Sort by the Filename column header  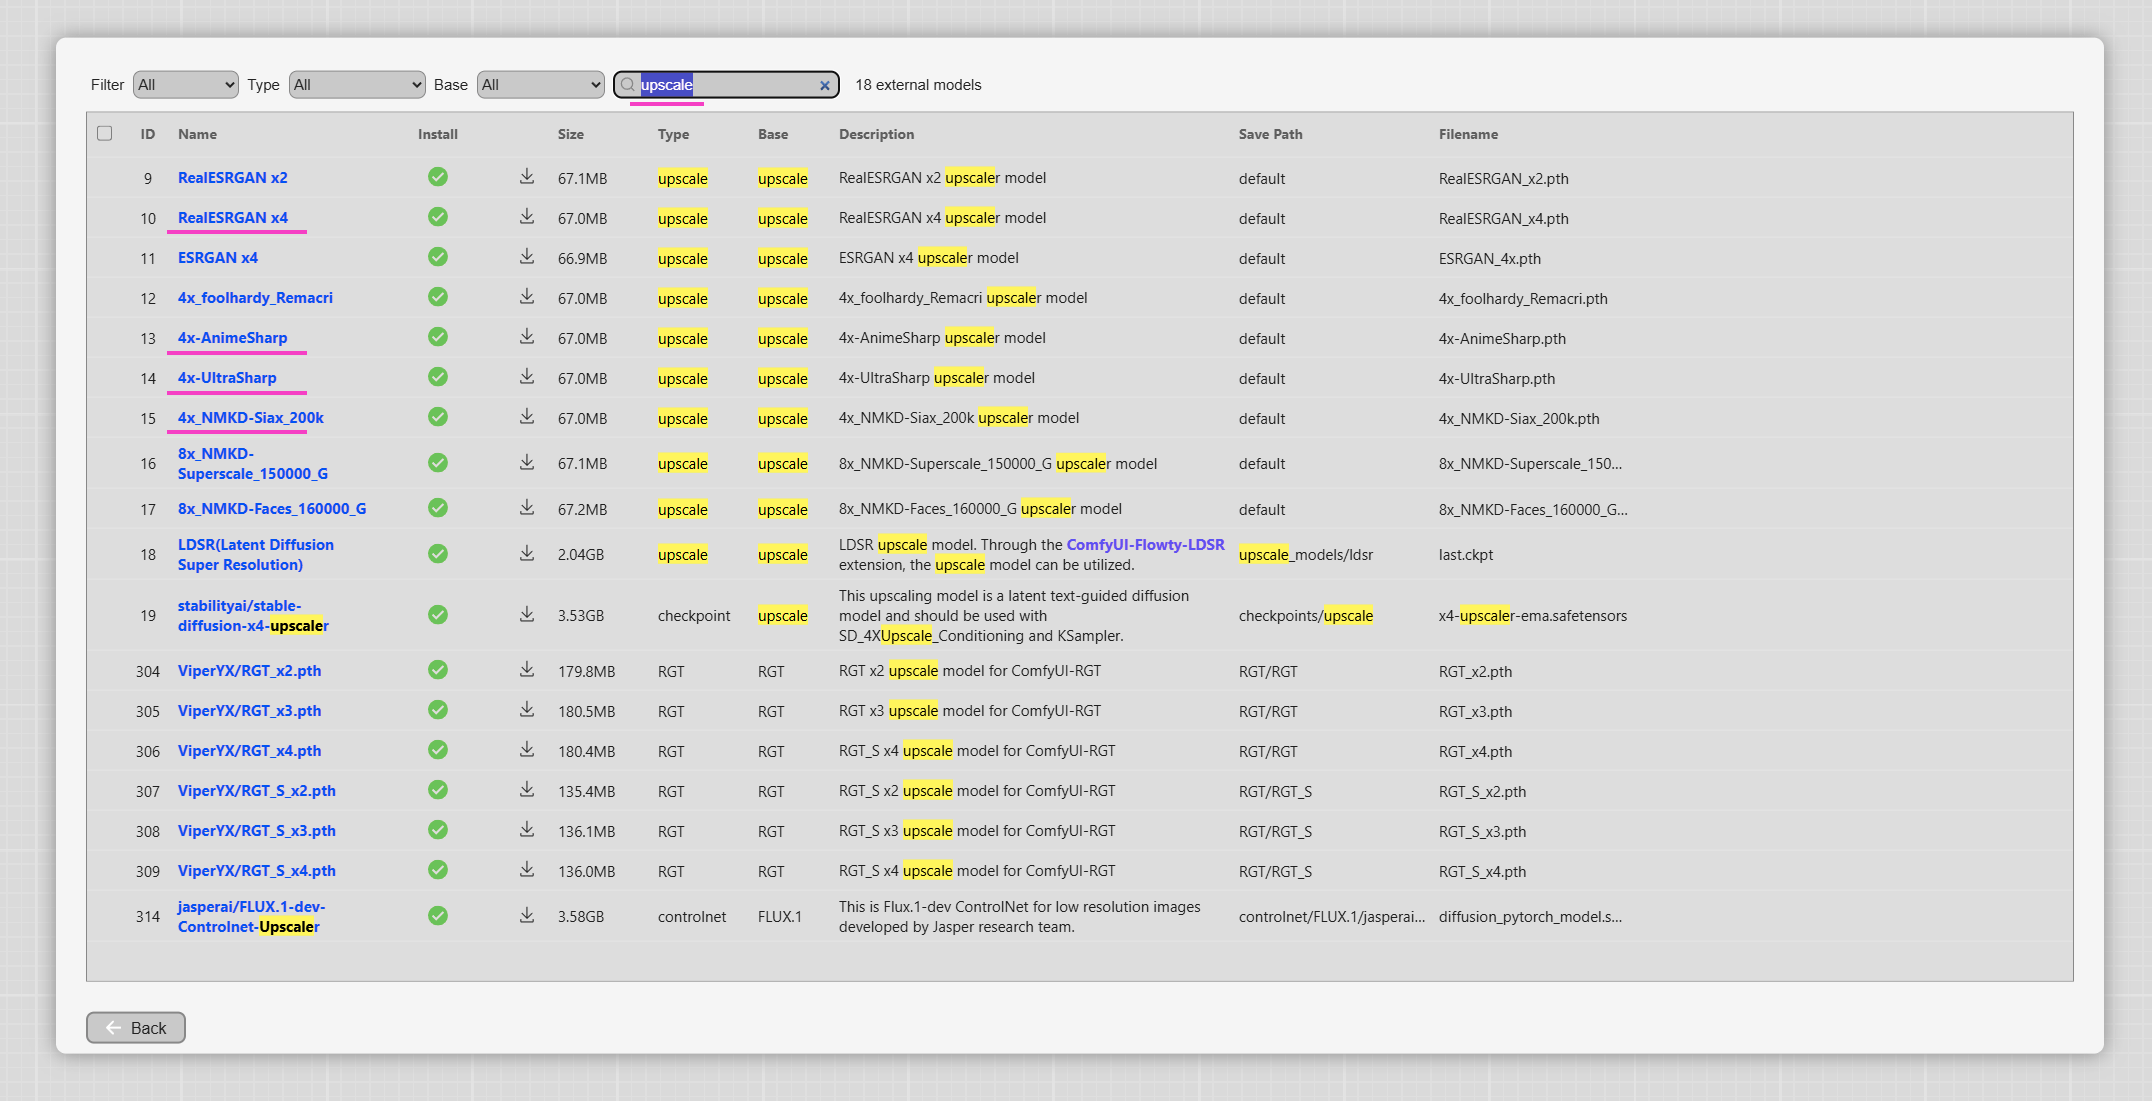tap(1468, 134)
